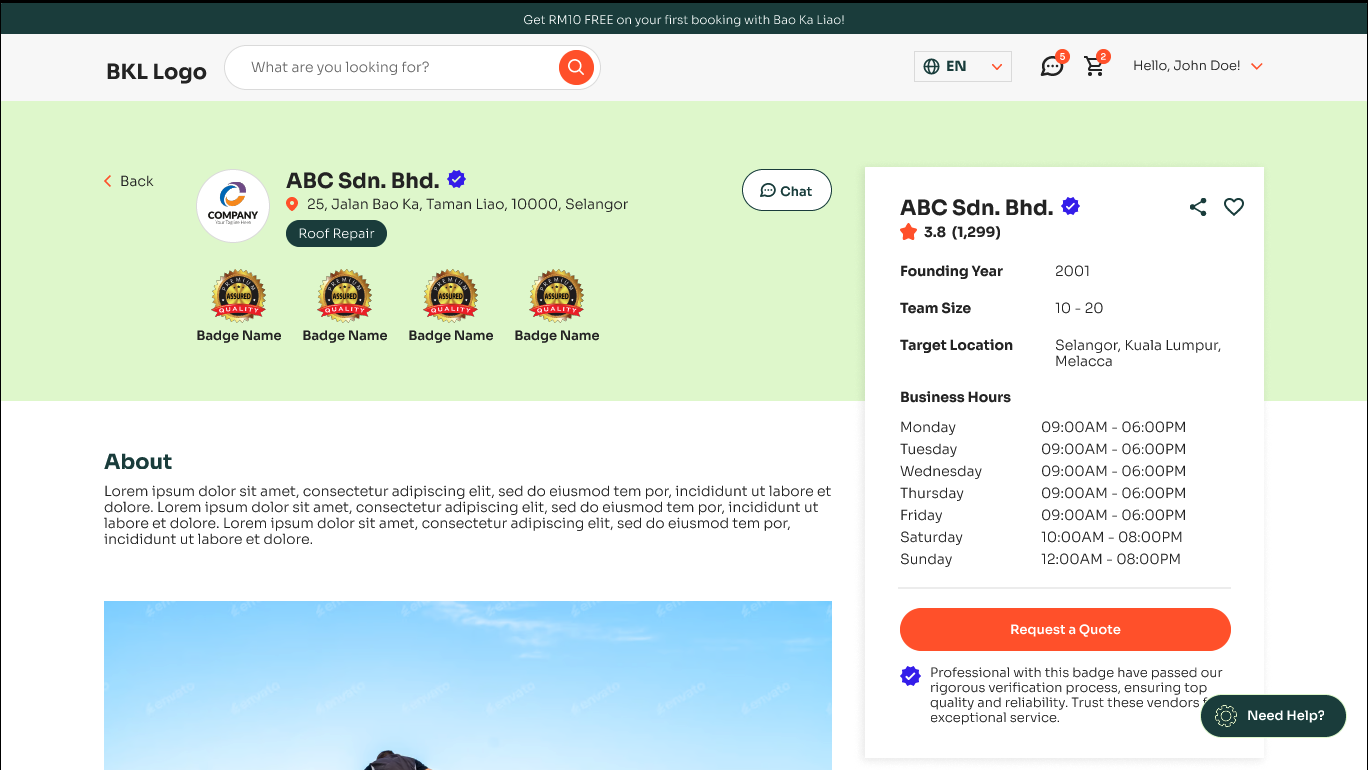Open the Need Help? widget
This screenshot has height=770, width=1368.
[x=1273, y=716]
